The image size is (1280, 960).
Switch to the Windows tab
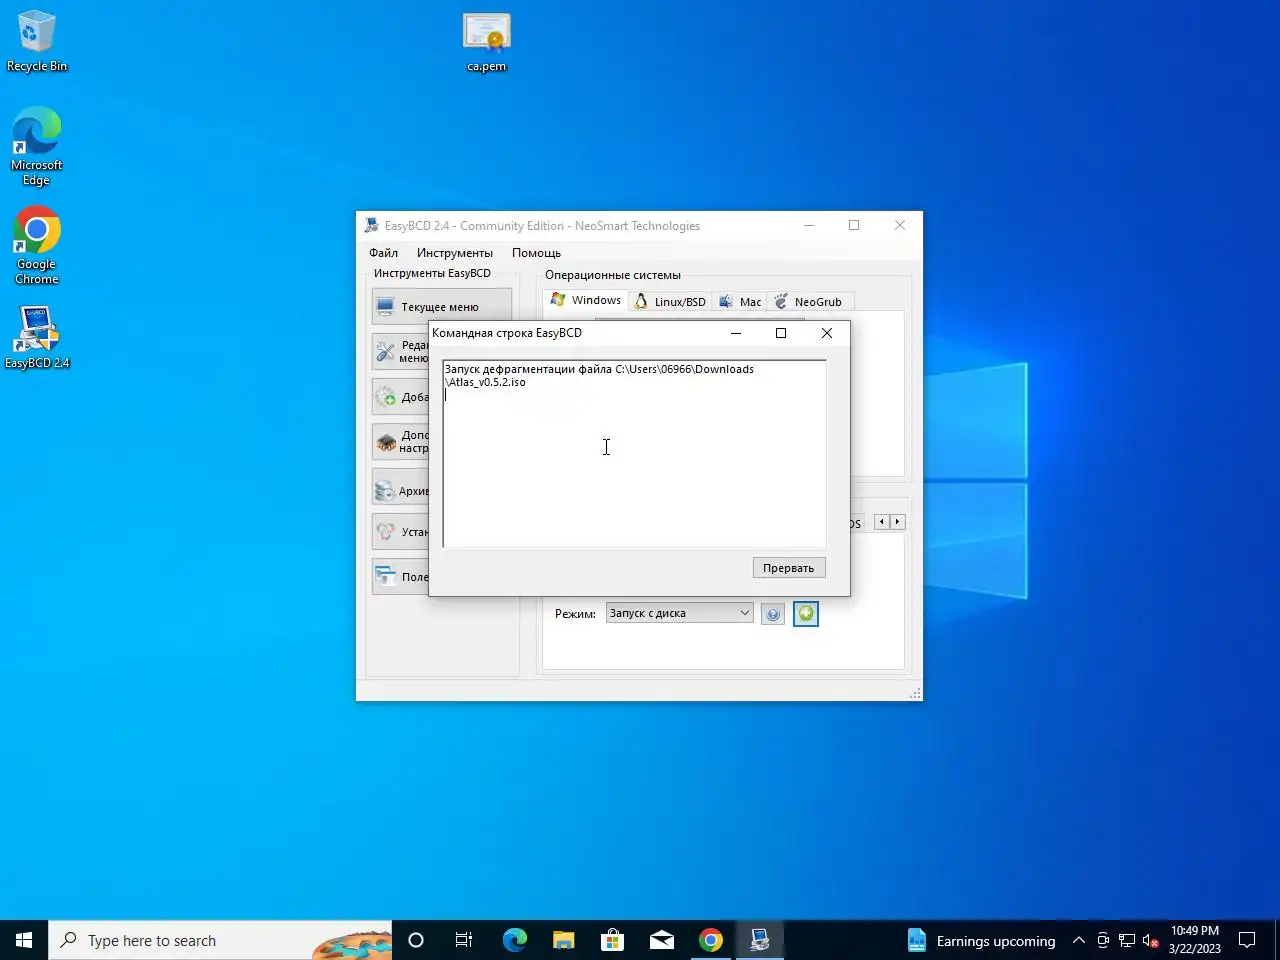click(x=586, y=300)
